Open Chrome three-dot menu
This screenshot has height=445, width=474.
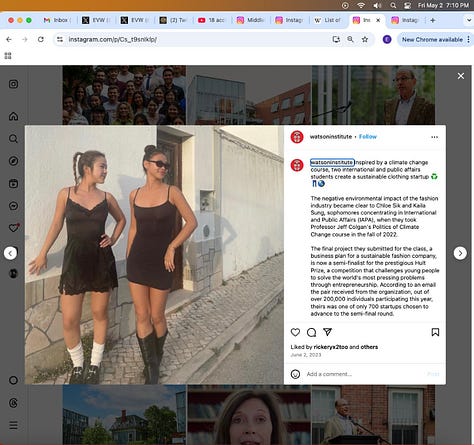(x=469, y=39)
